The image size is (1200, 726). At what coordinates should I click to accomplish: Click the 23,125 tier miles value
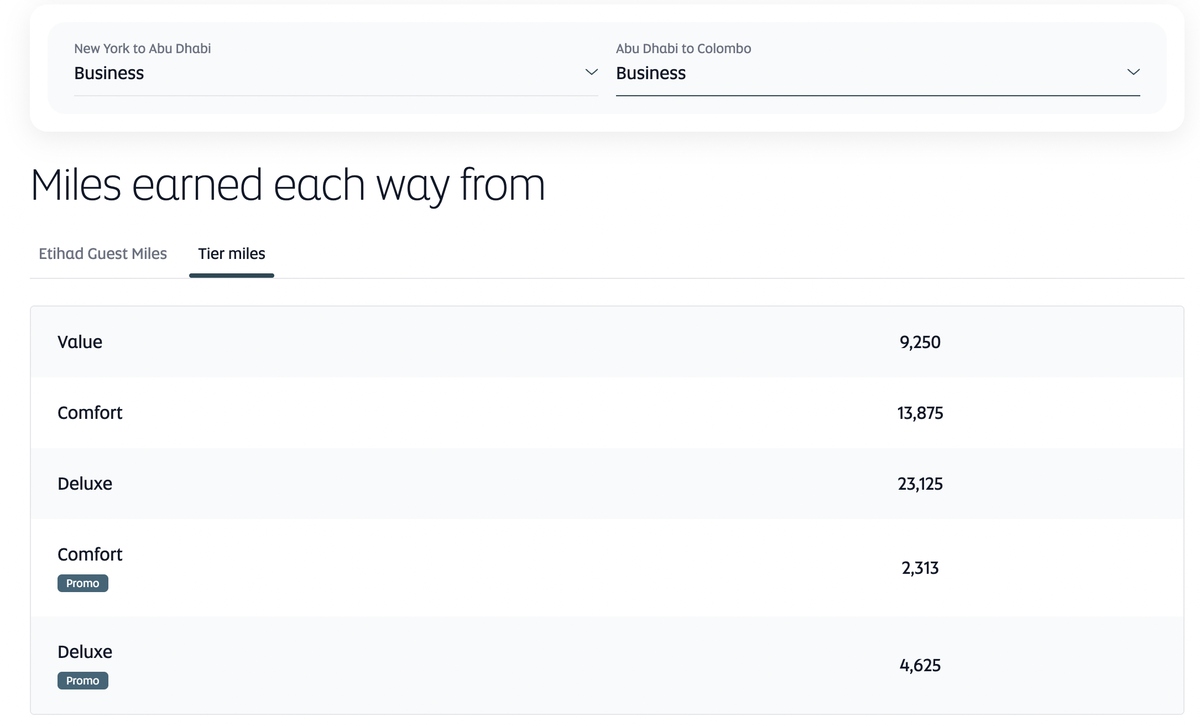[x=920, y=484]
